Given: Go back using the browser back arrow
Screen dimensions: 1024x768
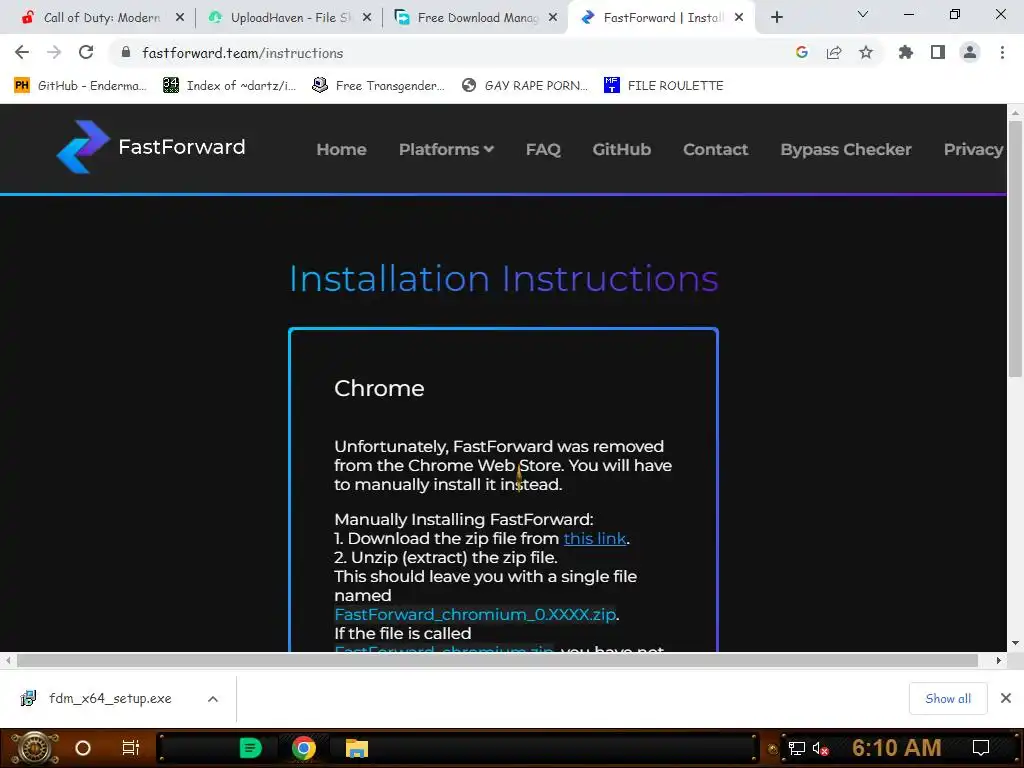Looking at the screenshot, I should point(22,52).
